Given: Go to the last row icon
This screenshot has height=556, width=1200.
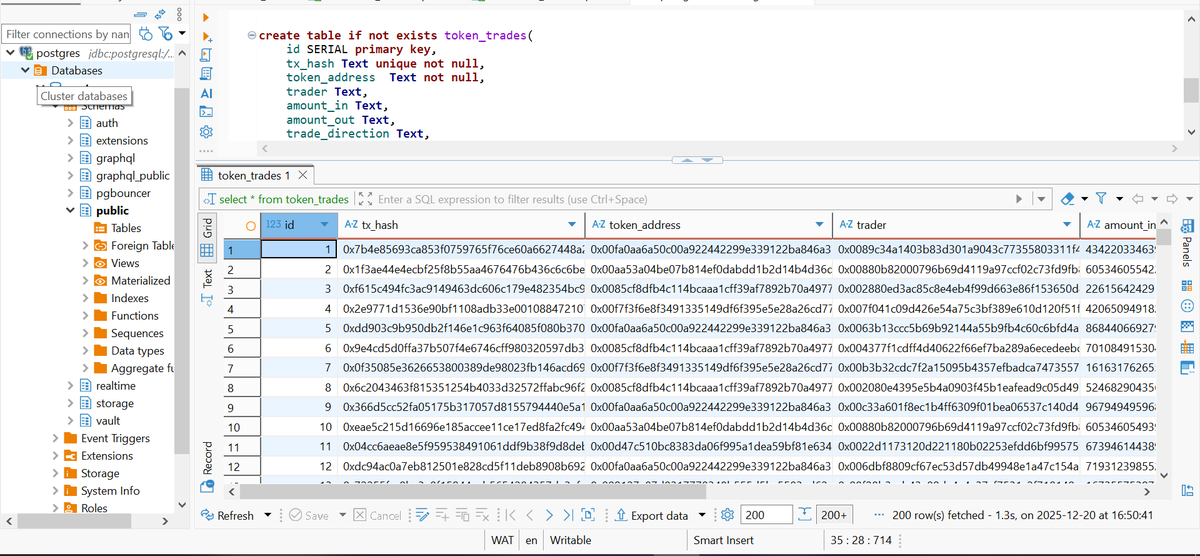Looking at the screenshot, I should (568, 515).
